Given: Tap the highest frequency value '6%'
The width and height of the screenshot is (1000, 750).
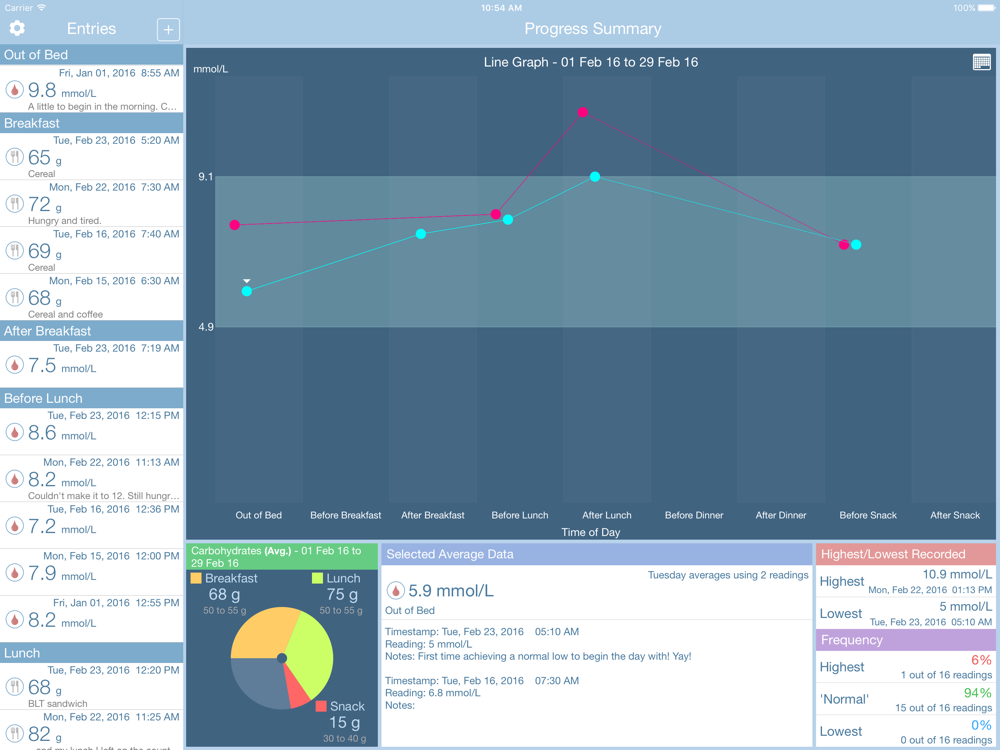Looking at the screenshot, I should click(982, 661).
